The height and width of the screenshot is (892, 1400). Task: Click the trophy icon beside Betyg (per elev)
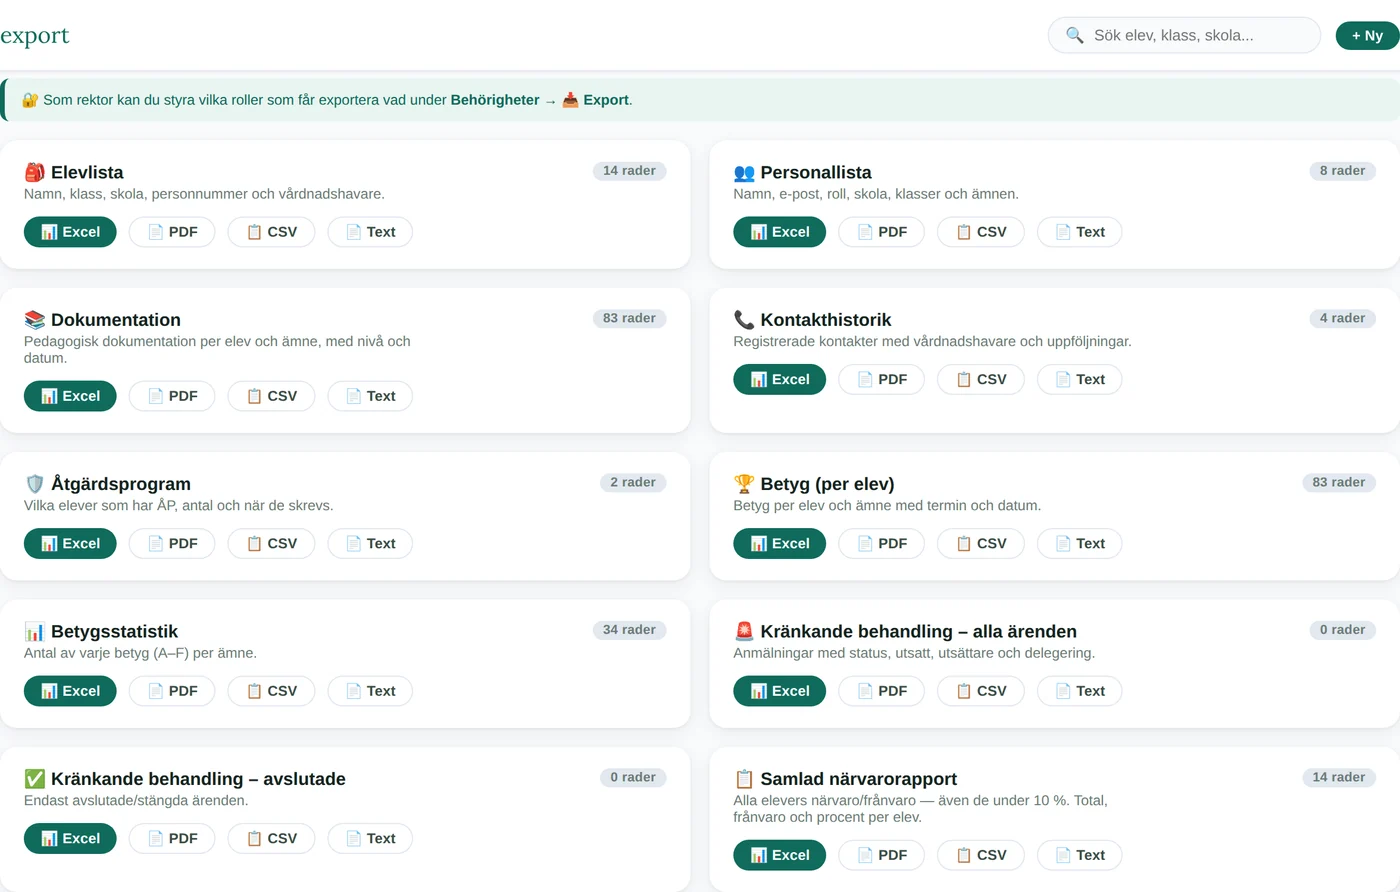coord(744,484)
